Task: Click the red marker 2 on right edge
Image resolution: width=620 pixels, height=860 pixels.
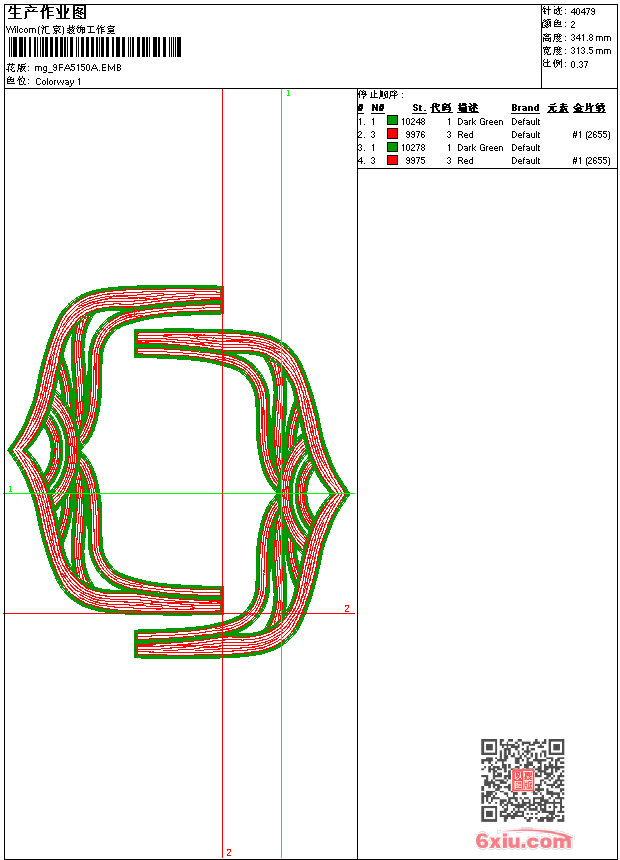Action: (x=347, y=608)
